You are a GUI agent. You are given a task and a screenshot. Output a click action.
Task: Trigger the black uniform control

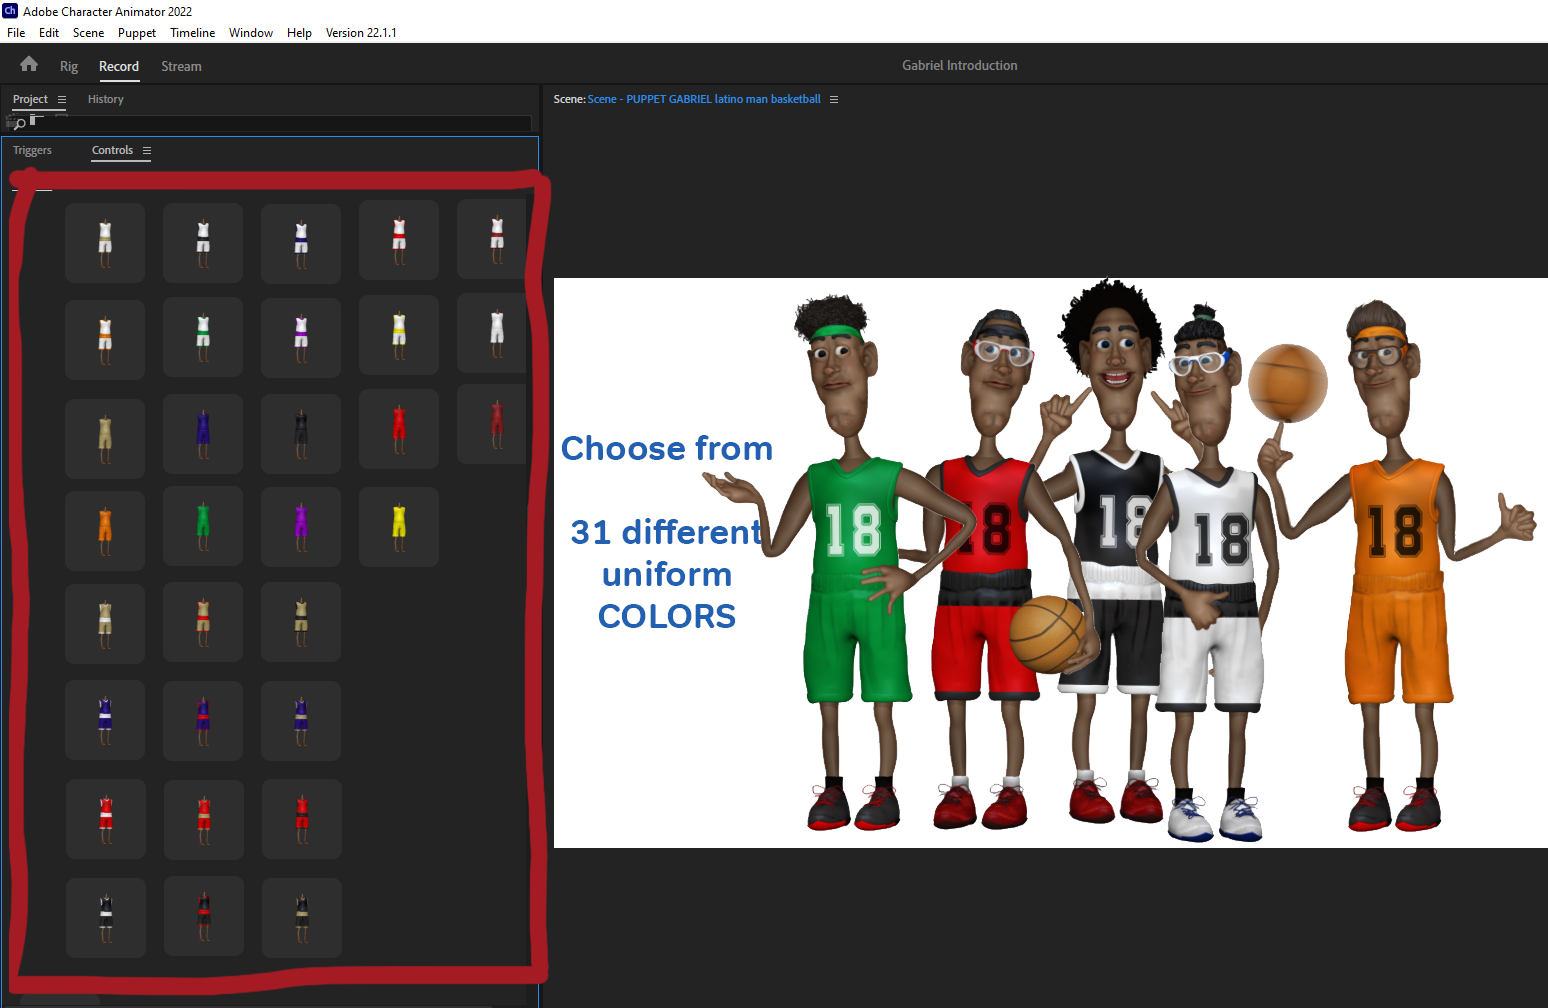coord(301,433)
